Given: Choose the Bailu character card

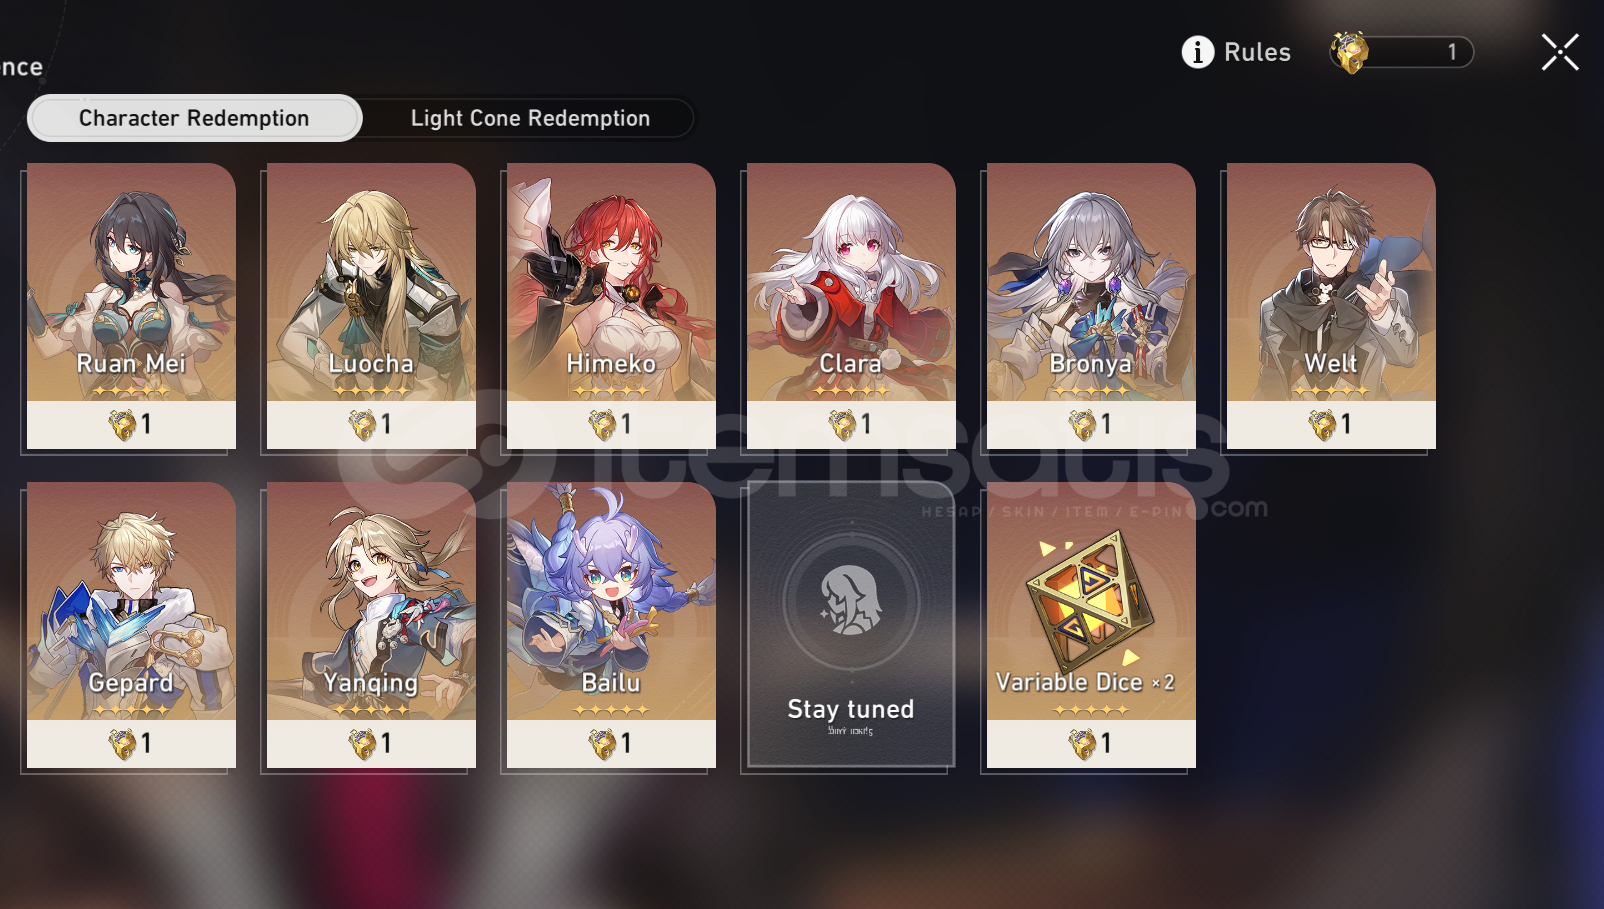Looking at the screenshot, I should pos(611,625).
